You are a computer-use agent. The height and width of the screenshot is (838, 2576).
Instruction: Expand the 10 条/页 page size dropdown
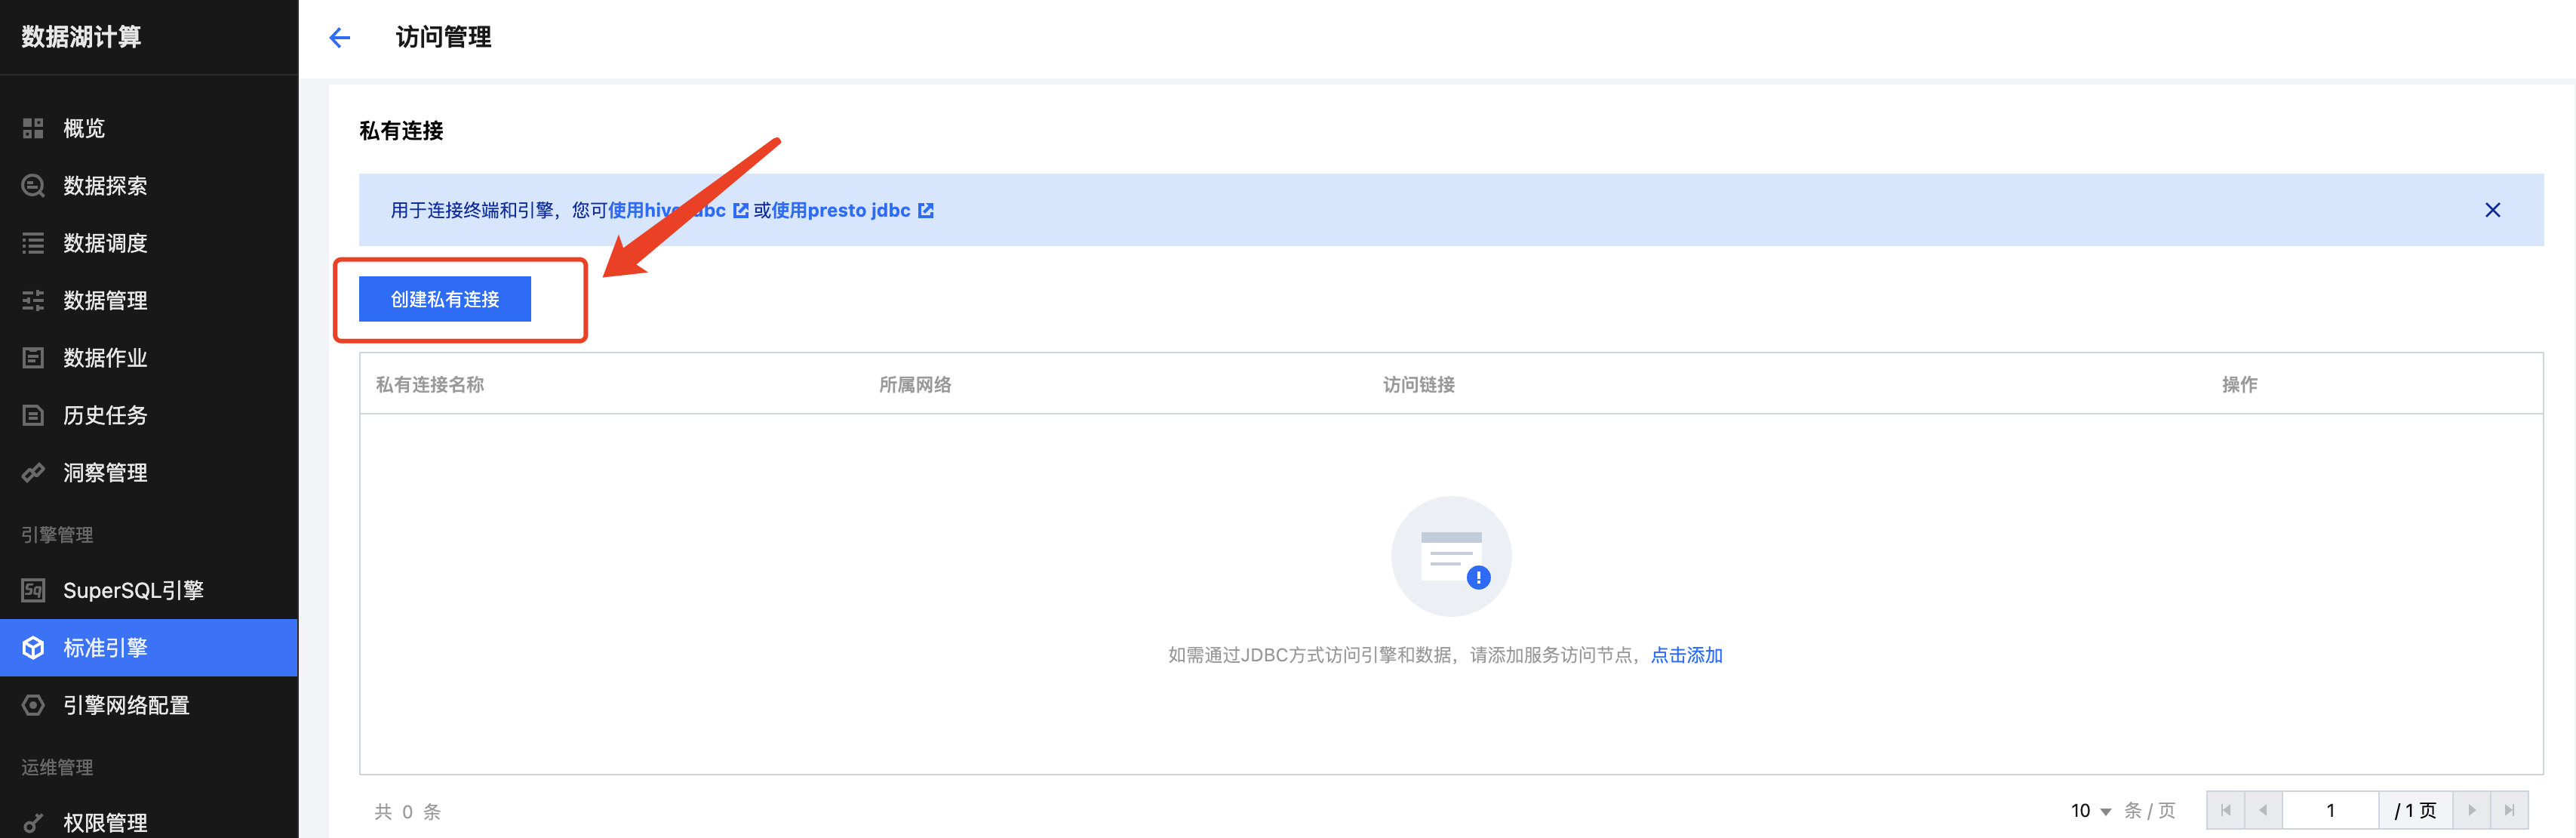(2091, 810)
